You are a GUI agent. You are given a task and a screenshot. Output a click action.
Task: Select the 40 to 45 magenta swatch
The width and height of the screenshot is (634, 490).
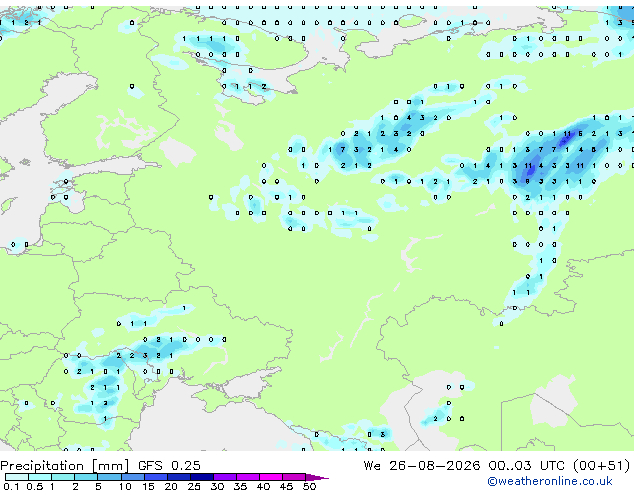click(271, 477)
